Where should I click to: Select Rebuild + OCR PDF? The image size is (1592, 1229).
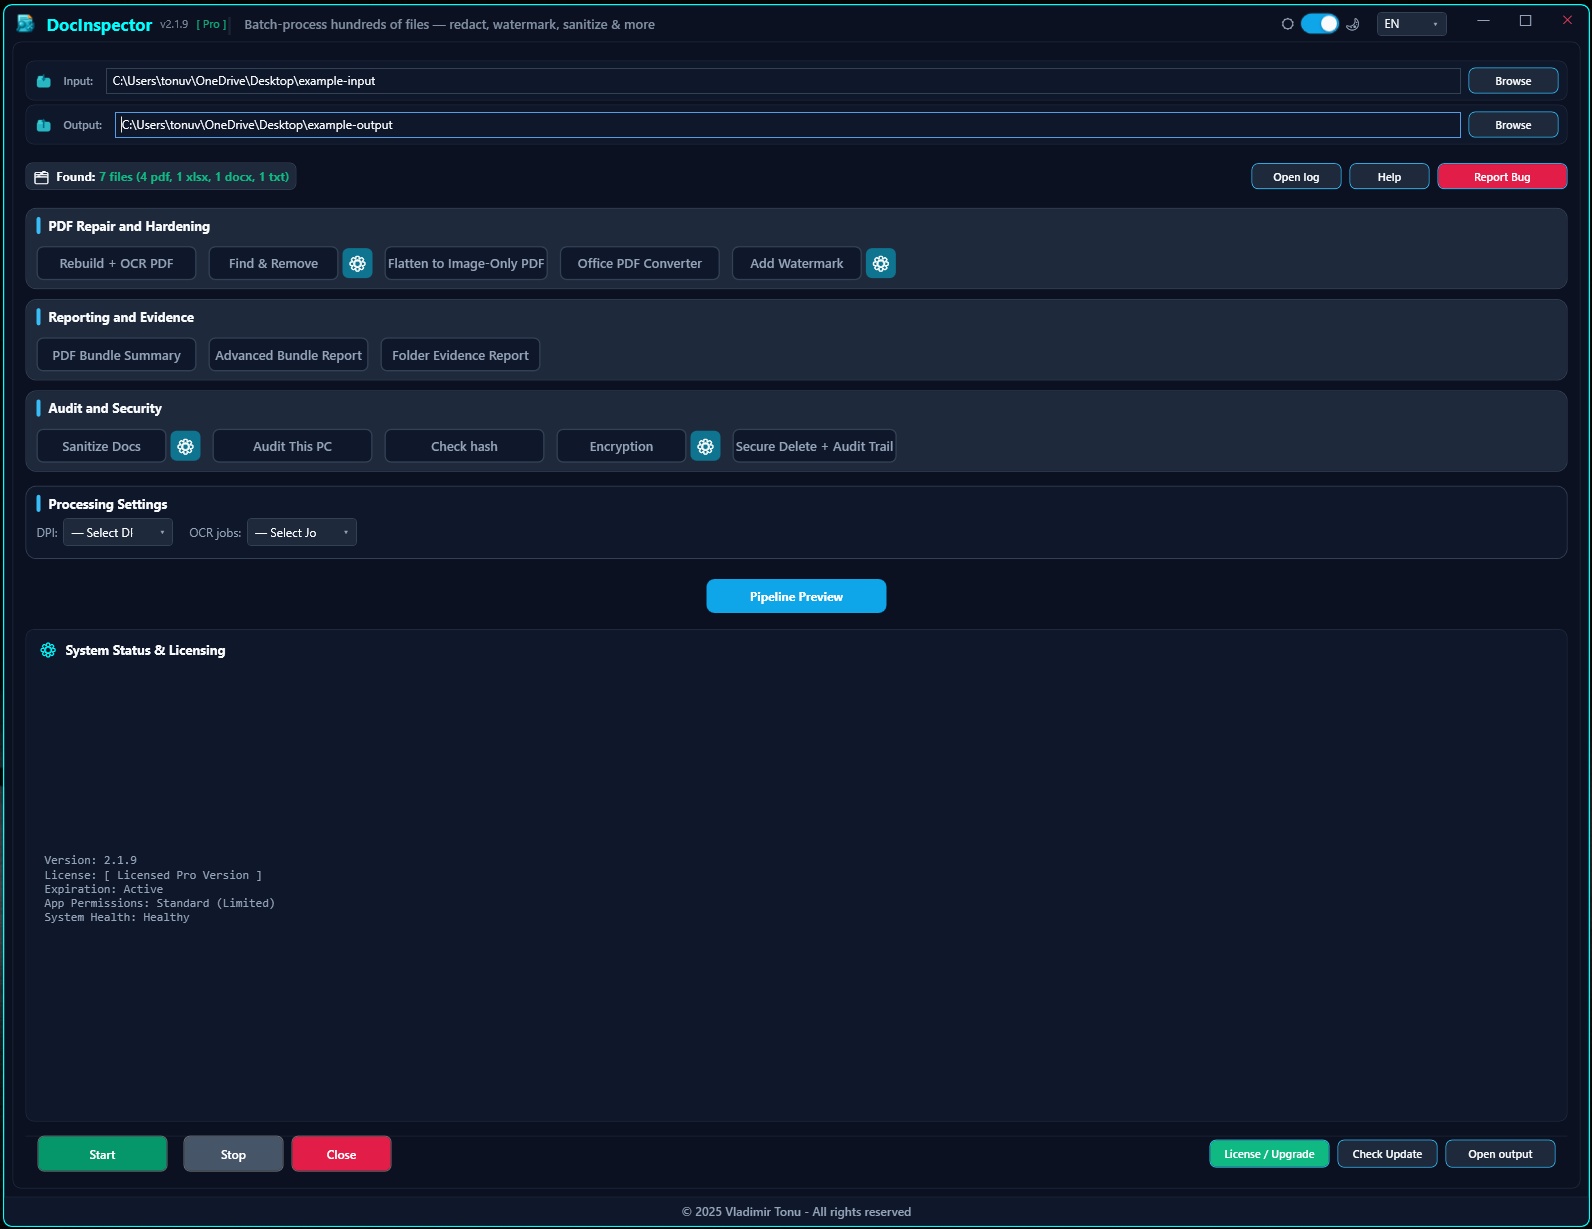pos(116,264)
